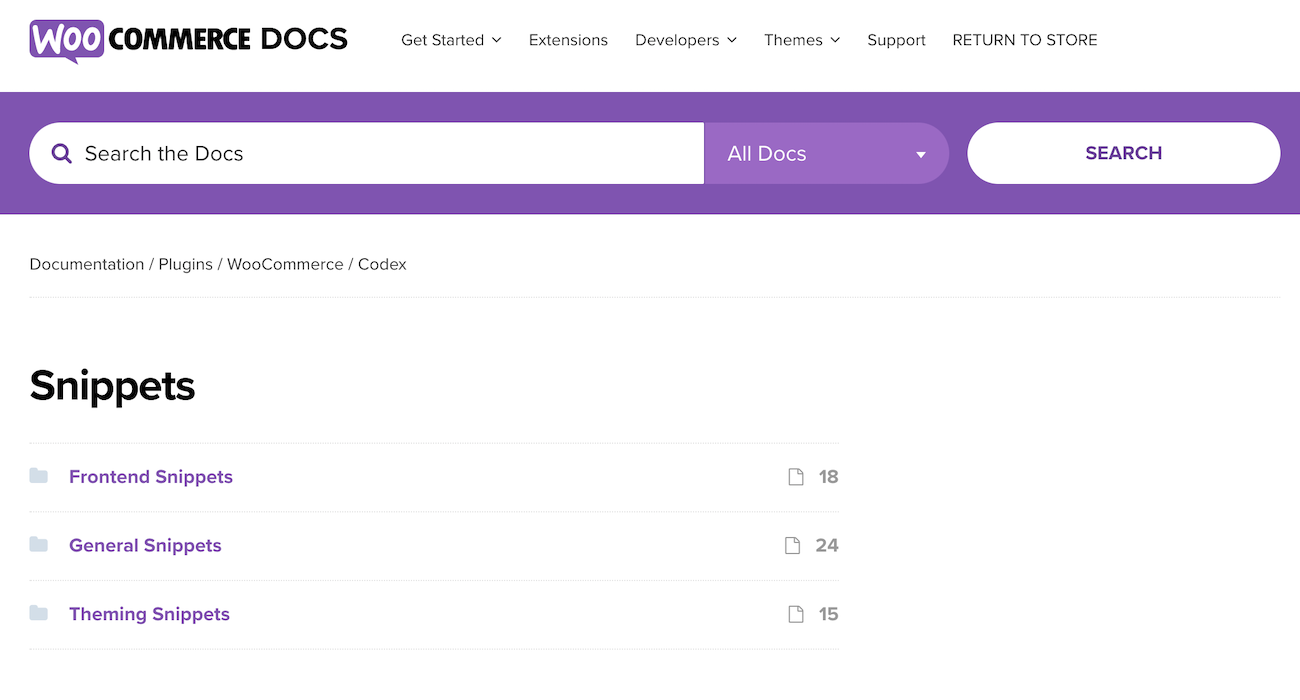1300x700 pixels.
Task: Click the folder icon beside Theming Snippets
Action: coord(39,613)
